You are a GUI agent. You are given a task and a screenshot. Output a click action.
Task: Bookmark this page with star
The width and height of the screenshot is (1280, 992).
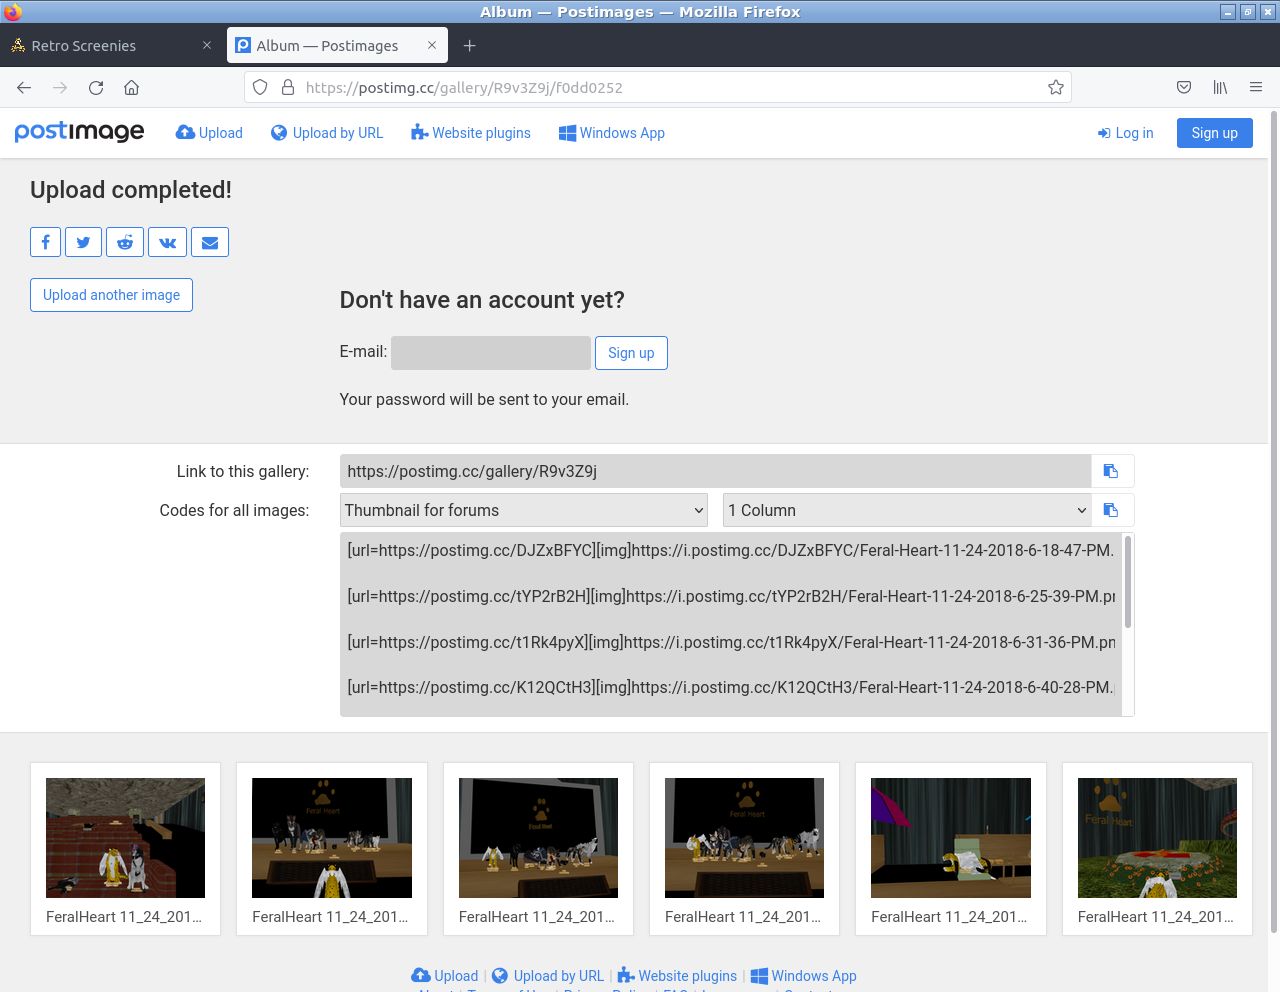[x=1055, y=88]
